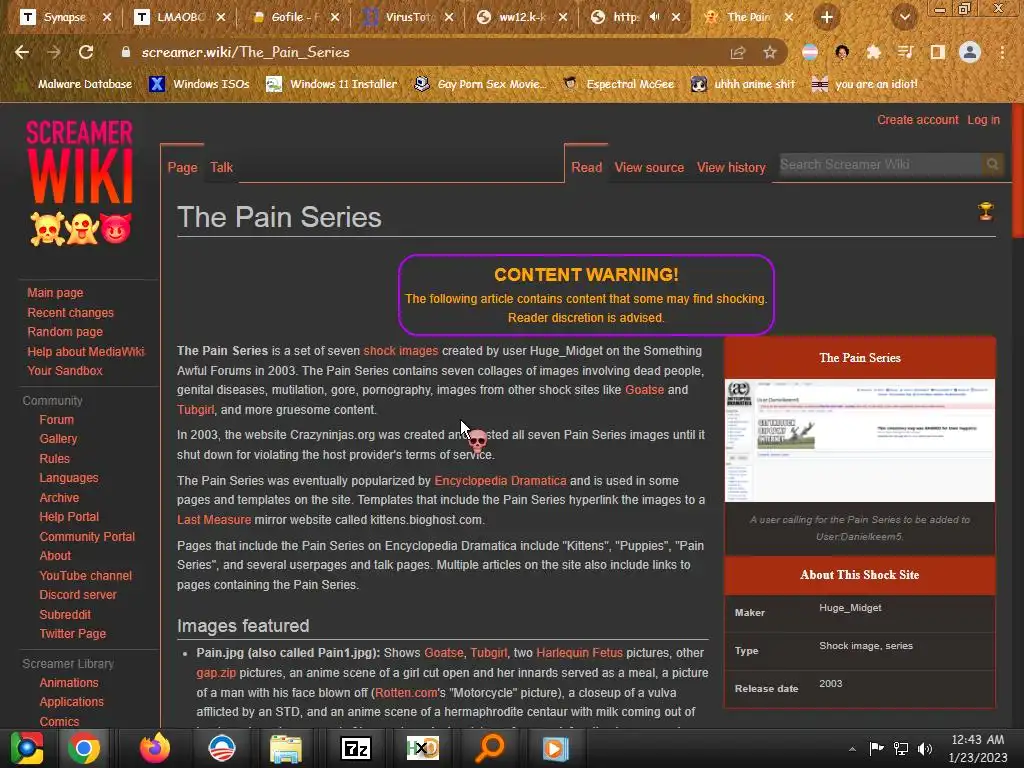The height and width of the screenshot is (768, 1024).
Task: Open the taskbar clock showing 12:43 AM
Action: (977, 748)
